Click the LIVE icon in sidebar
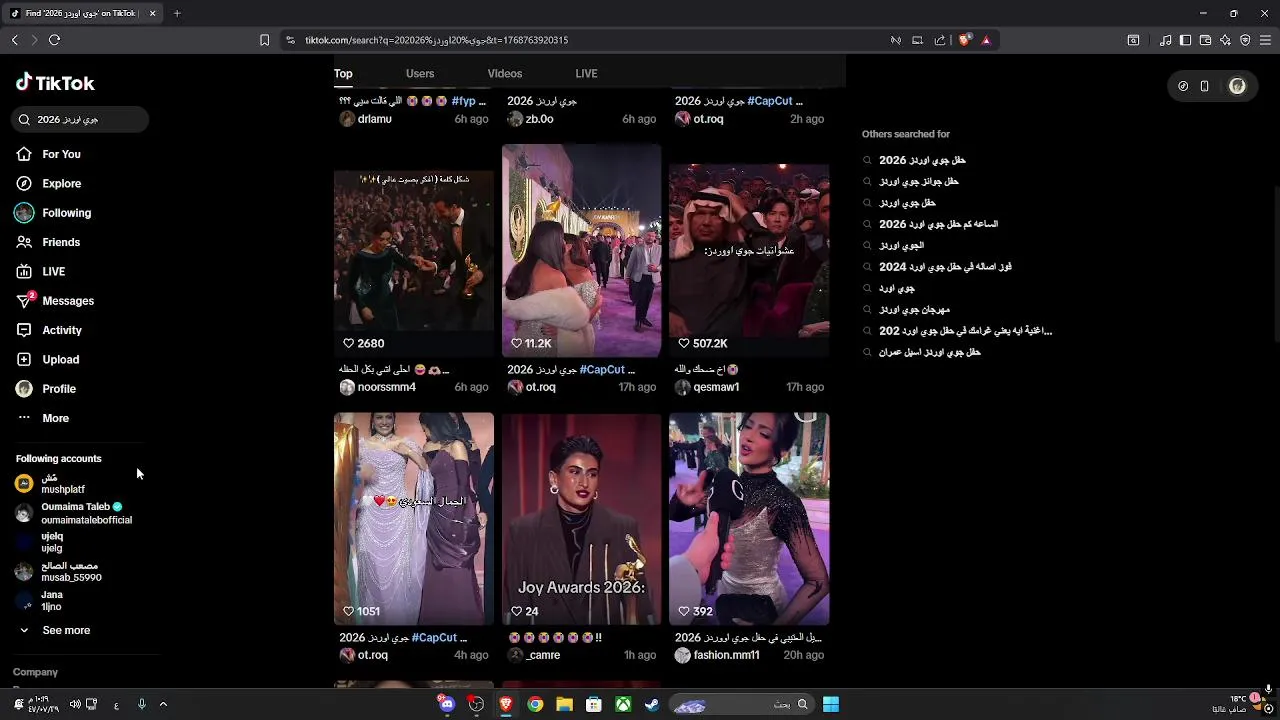This screenshot has height=720, width=1280. [24, 271]
